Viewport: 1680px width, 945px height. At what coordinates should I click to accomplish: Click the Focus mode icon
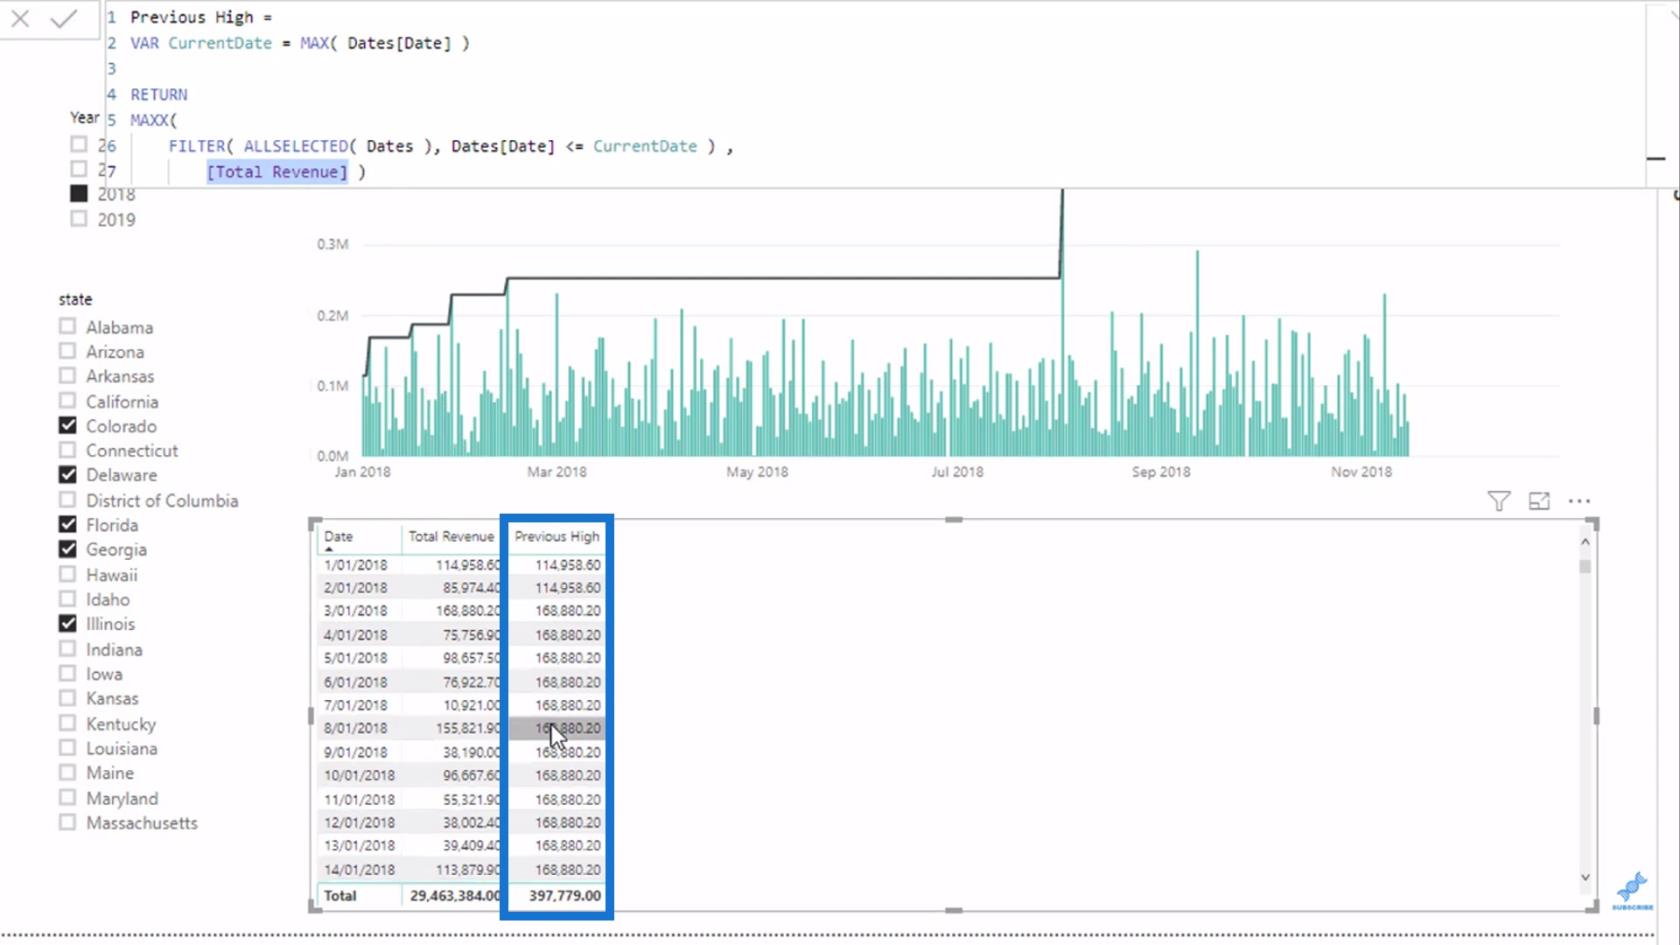tap(1539, 501)
